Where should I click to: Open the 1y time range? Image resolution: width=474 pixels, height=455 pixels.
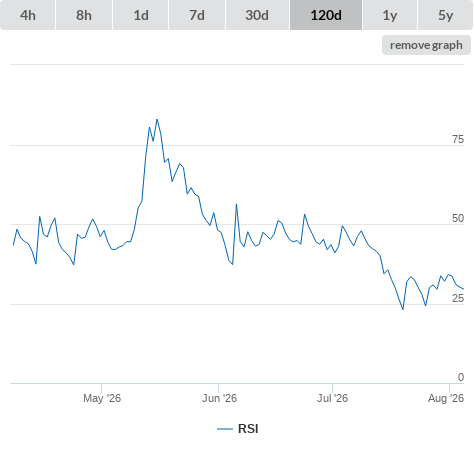click(390, 15)
